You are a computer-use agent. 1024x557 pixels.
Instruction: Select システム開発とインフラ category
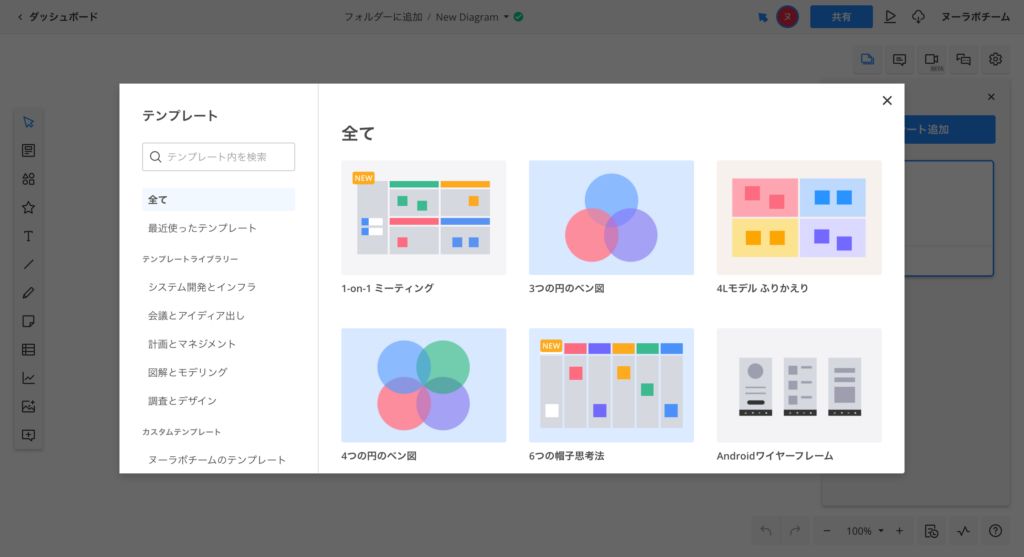202,287
